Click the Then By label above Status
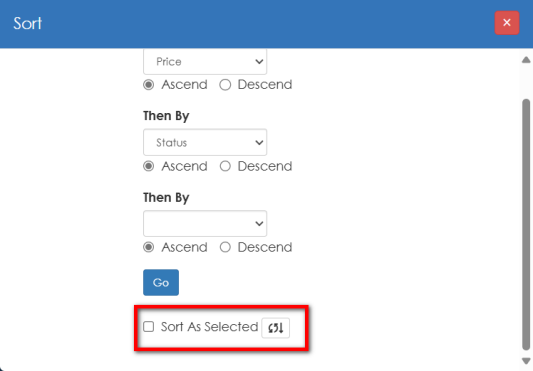Viewport: 533px width, 371px height. [x=166, y=116]
